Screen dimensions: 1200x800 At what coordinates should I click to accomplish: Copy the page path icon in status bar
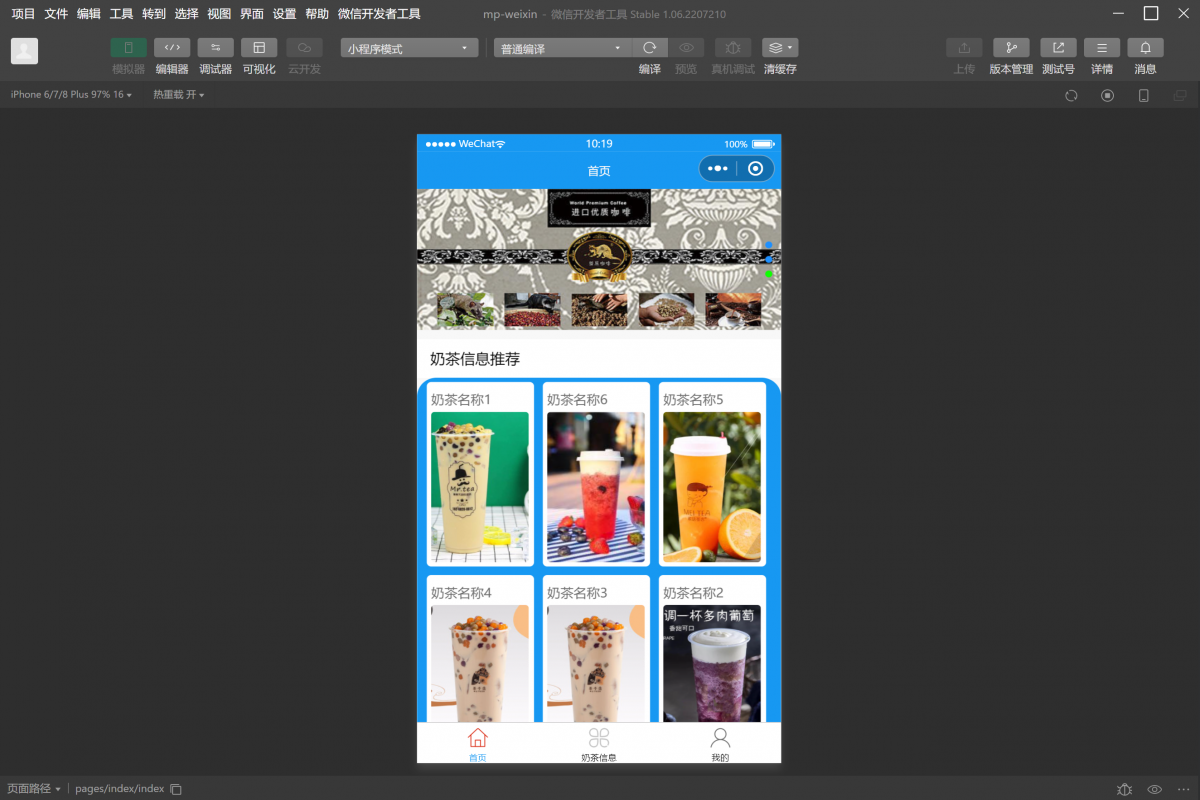(x=176, y=789)
